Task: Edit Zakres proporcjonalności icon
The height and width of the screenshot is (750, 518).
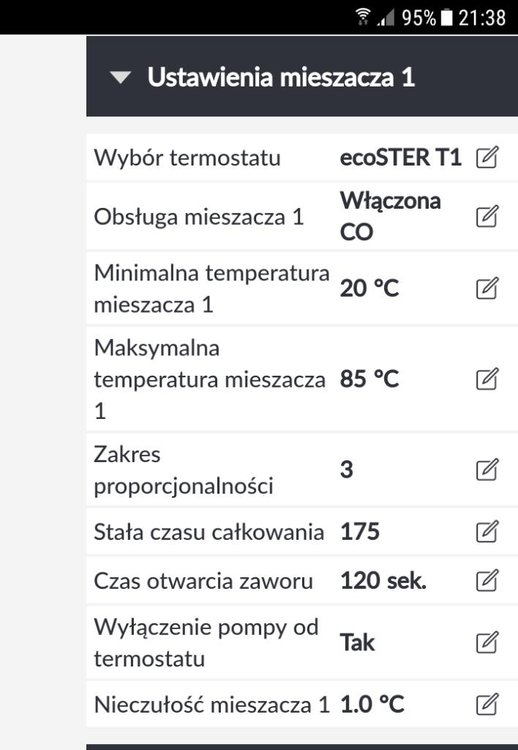Action: point(487,469)
